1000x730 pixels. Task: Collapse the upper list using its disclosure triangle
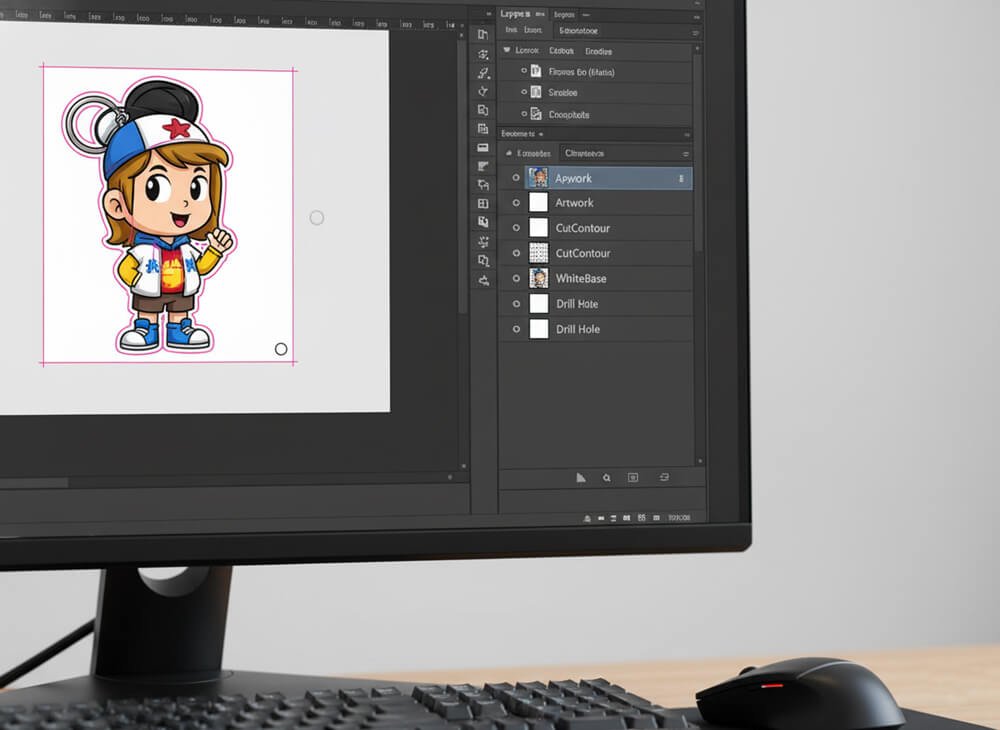pyautogui.click(x=507, y=50)
